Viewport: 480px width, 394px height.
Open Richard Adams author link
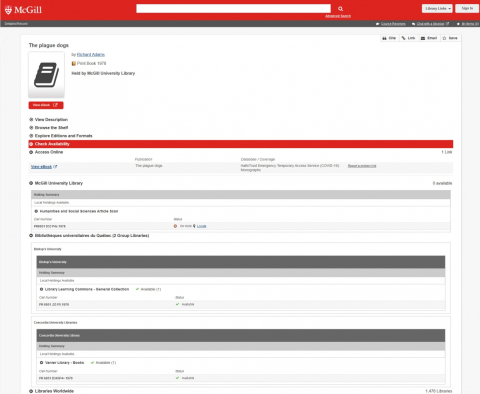click(91, 55)
